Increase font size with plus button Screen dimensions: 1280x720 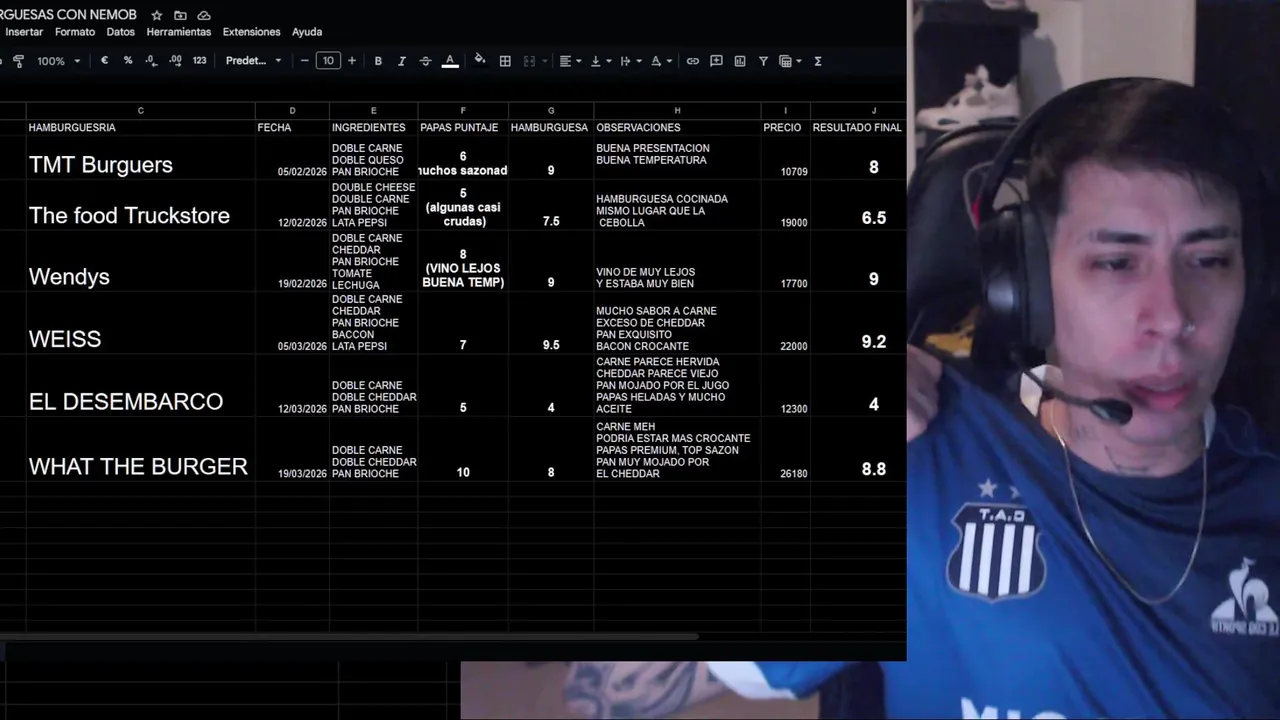[x=351, y=61]
